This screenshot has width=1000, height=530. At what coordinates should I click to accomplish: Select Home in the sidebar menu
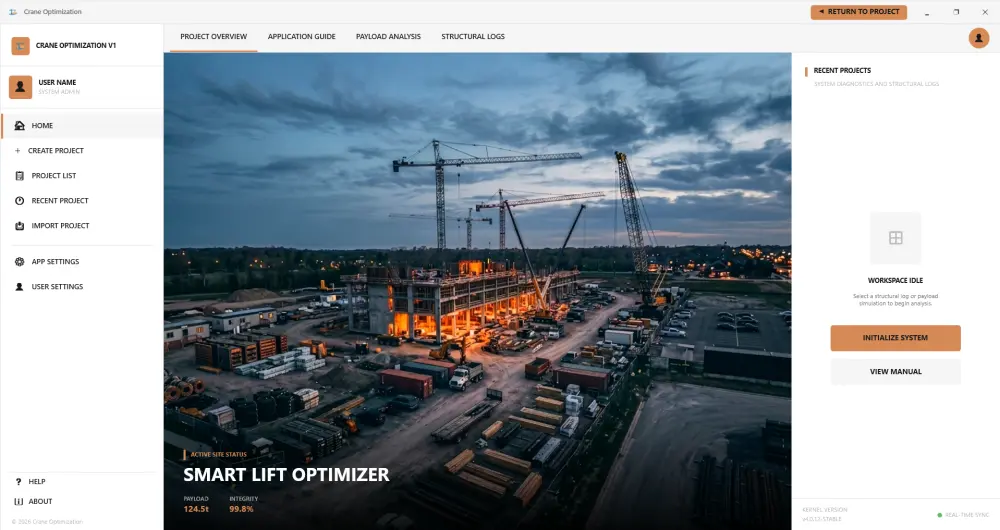[x=82, y=126]
